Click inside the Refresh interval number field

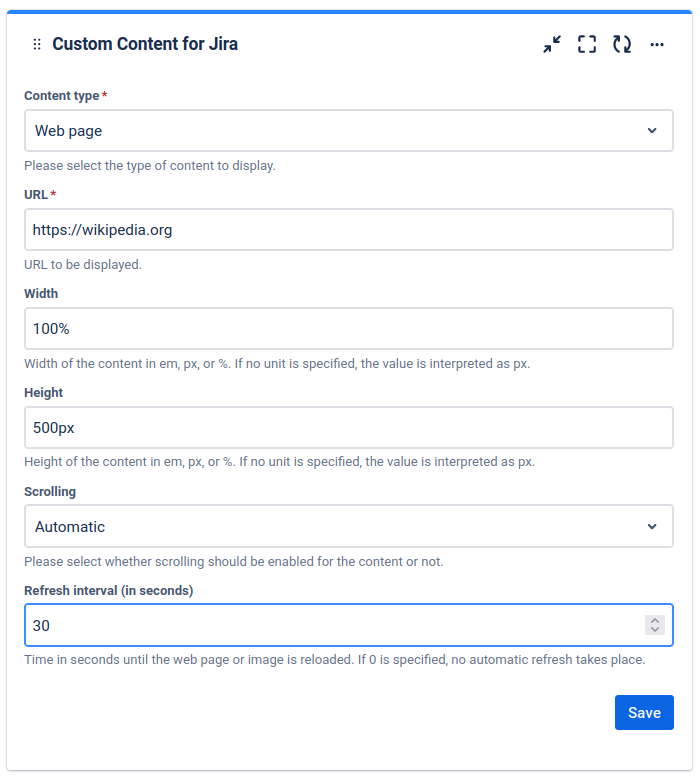[330, 626]
